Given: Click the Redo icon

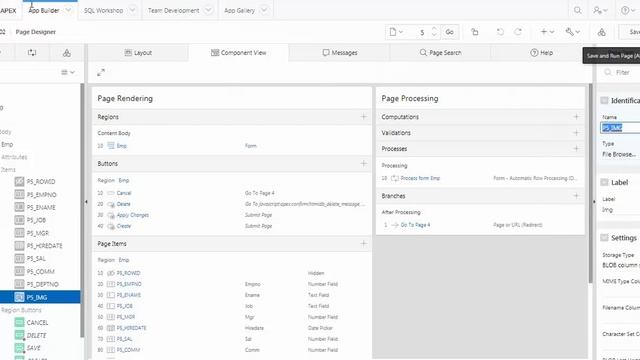Looking at the screenshot, I should (x=518, y=32).
